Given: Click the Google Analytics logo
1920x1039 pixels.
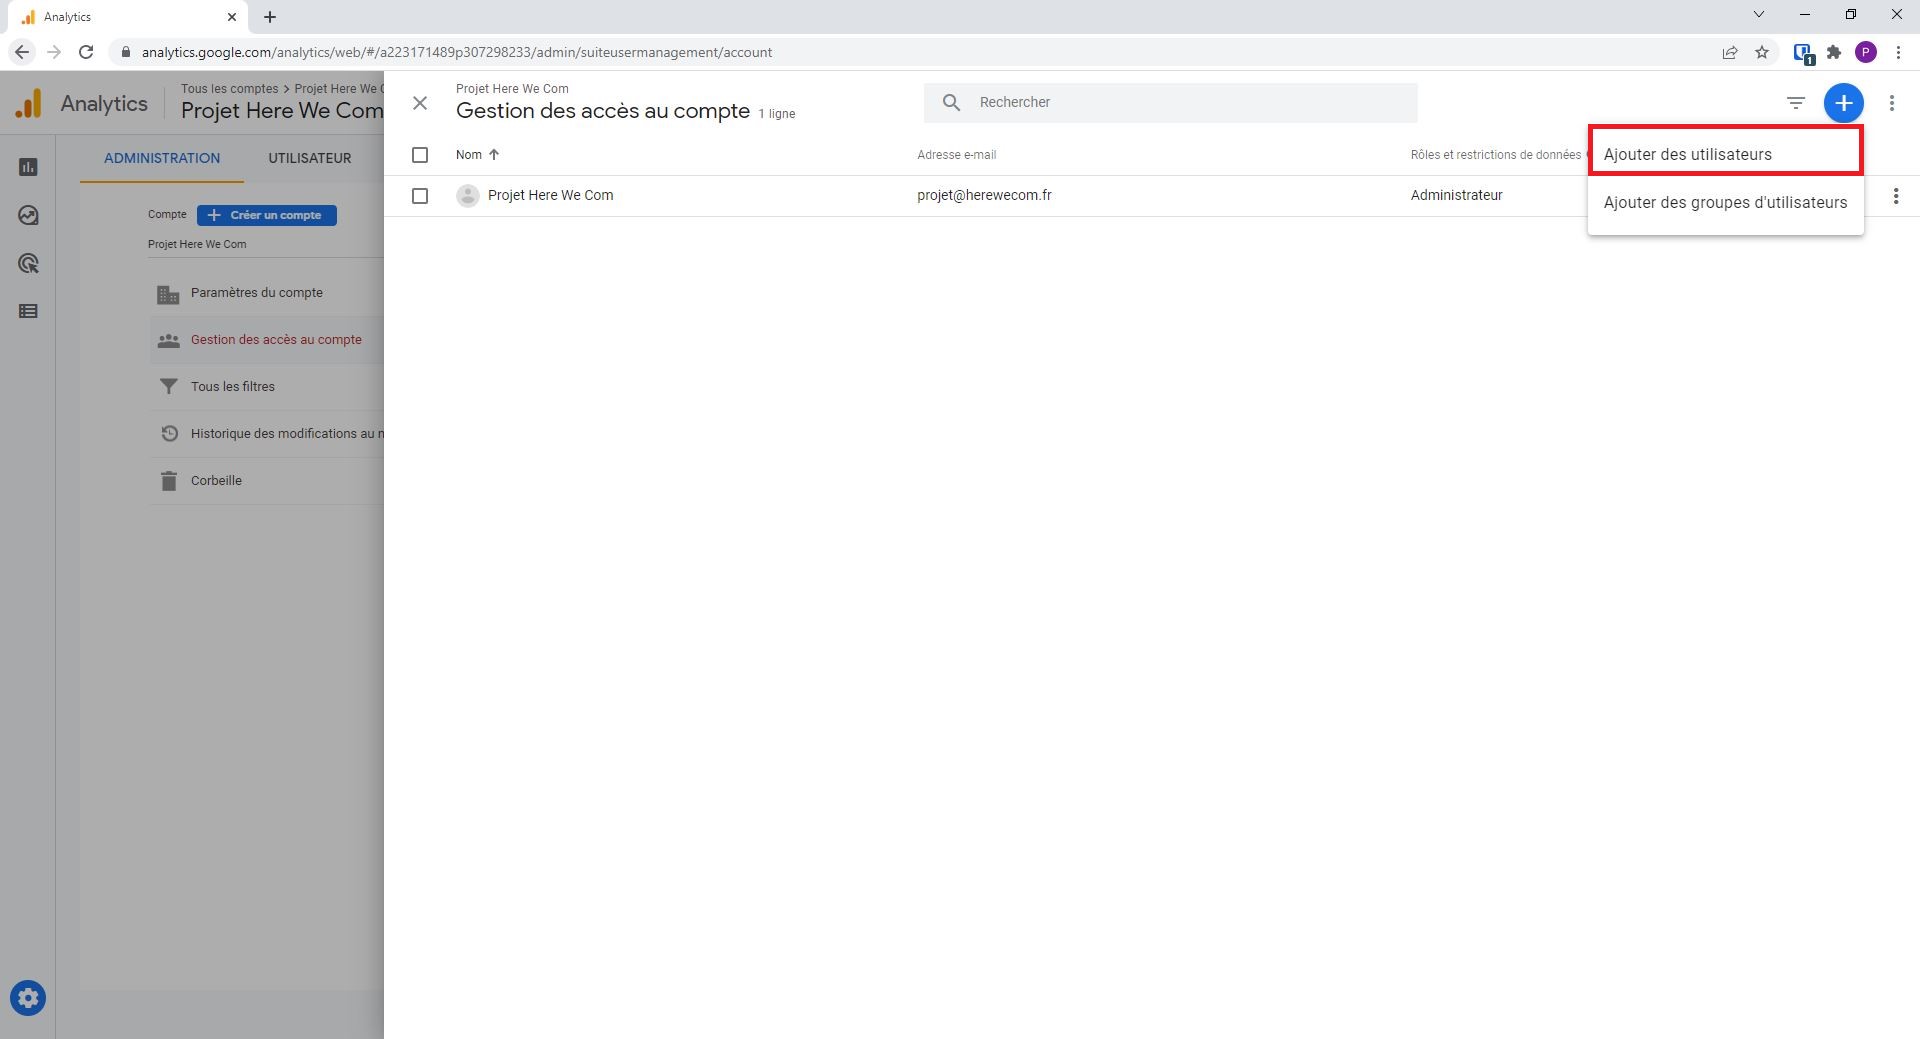Looking at the screenshot, I should (x=28, y=103).
